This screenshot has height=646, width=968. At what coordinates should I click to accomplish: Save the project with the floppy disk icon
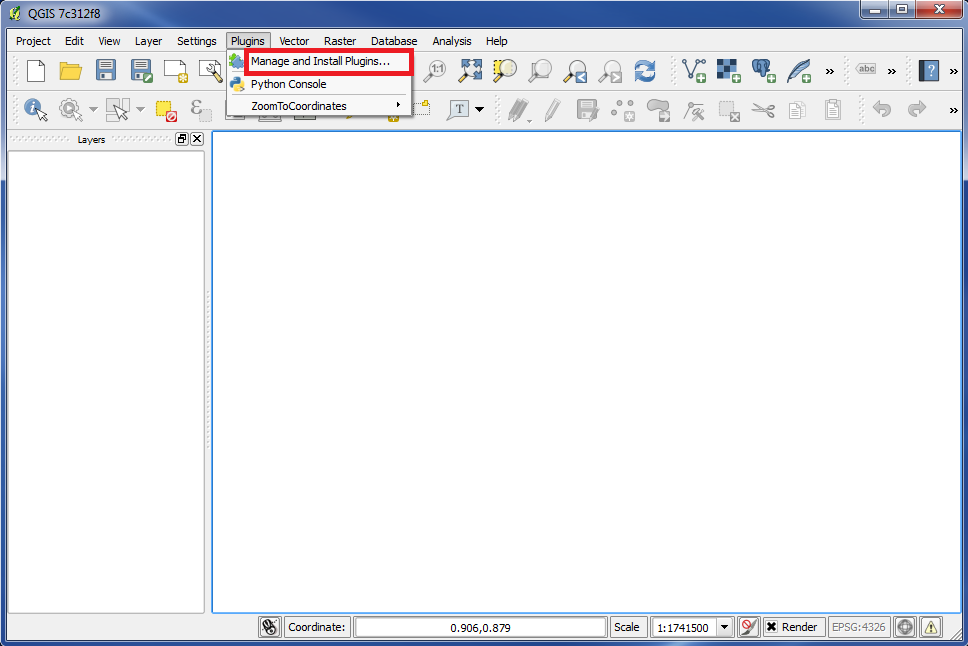[x=106, y=70]
